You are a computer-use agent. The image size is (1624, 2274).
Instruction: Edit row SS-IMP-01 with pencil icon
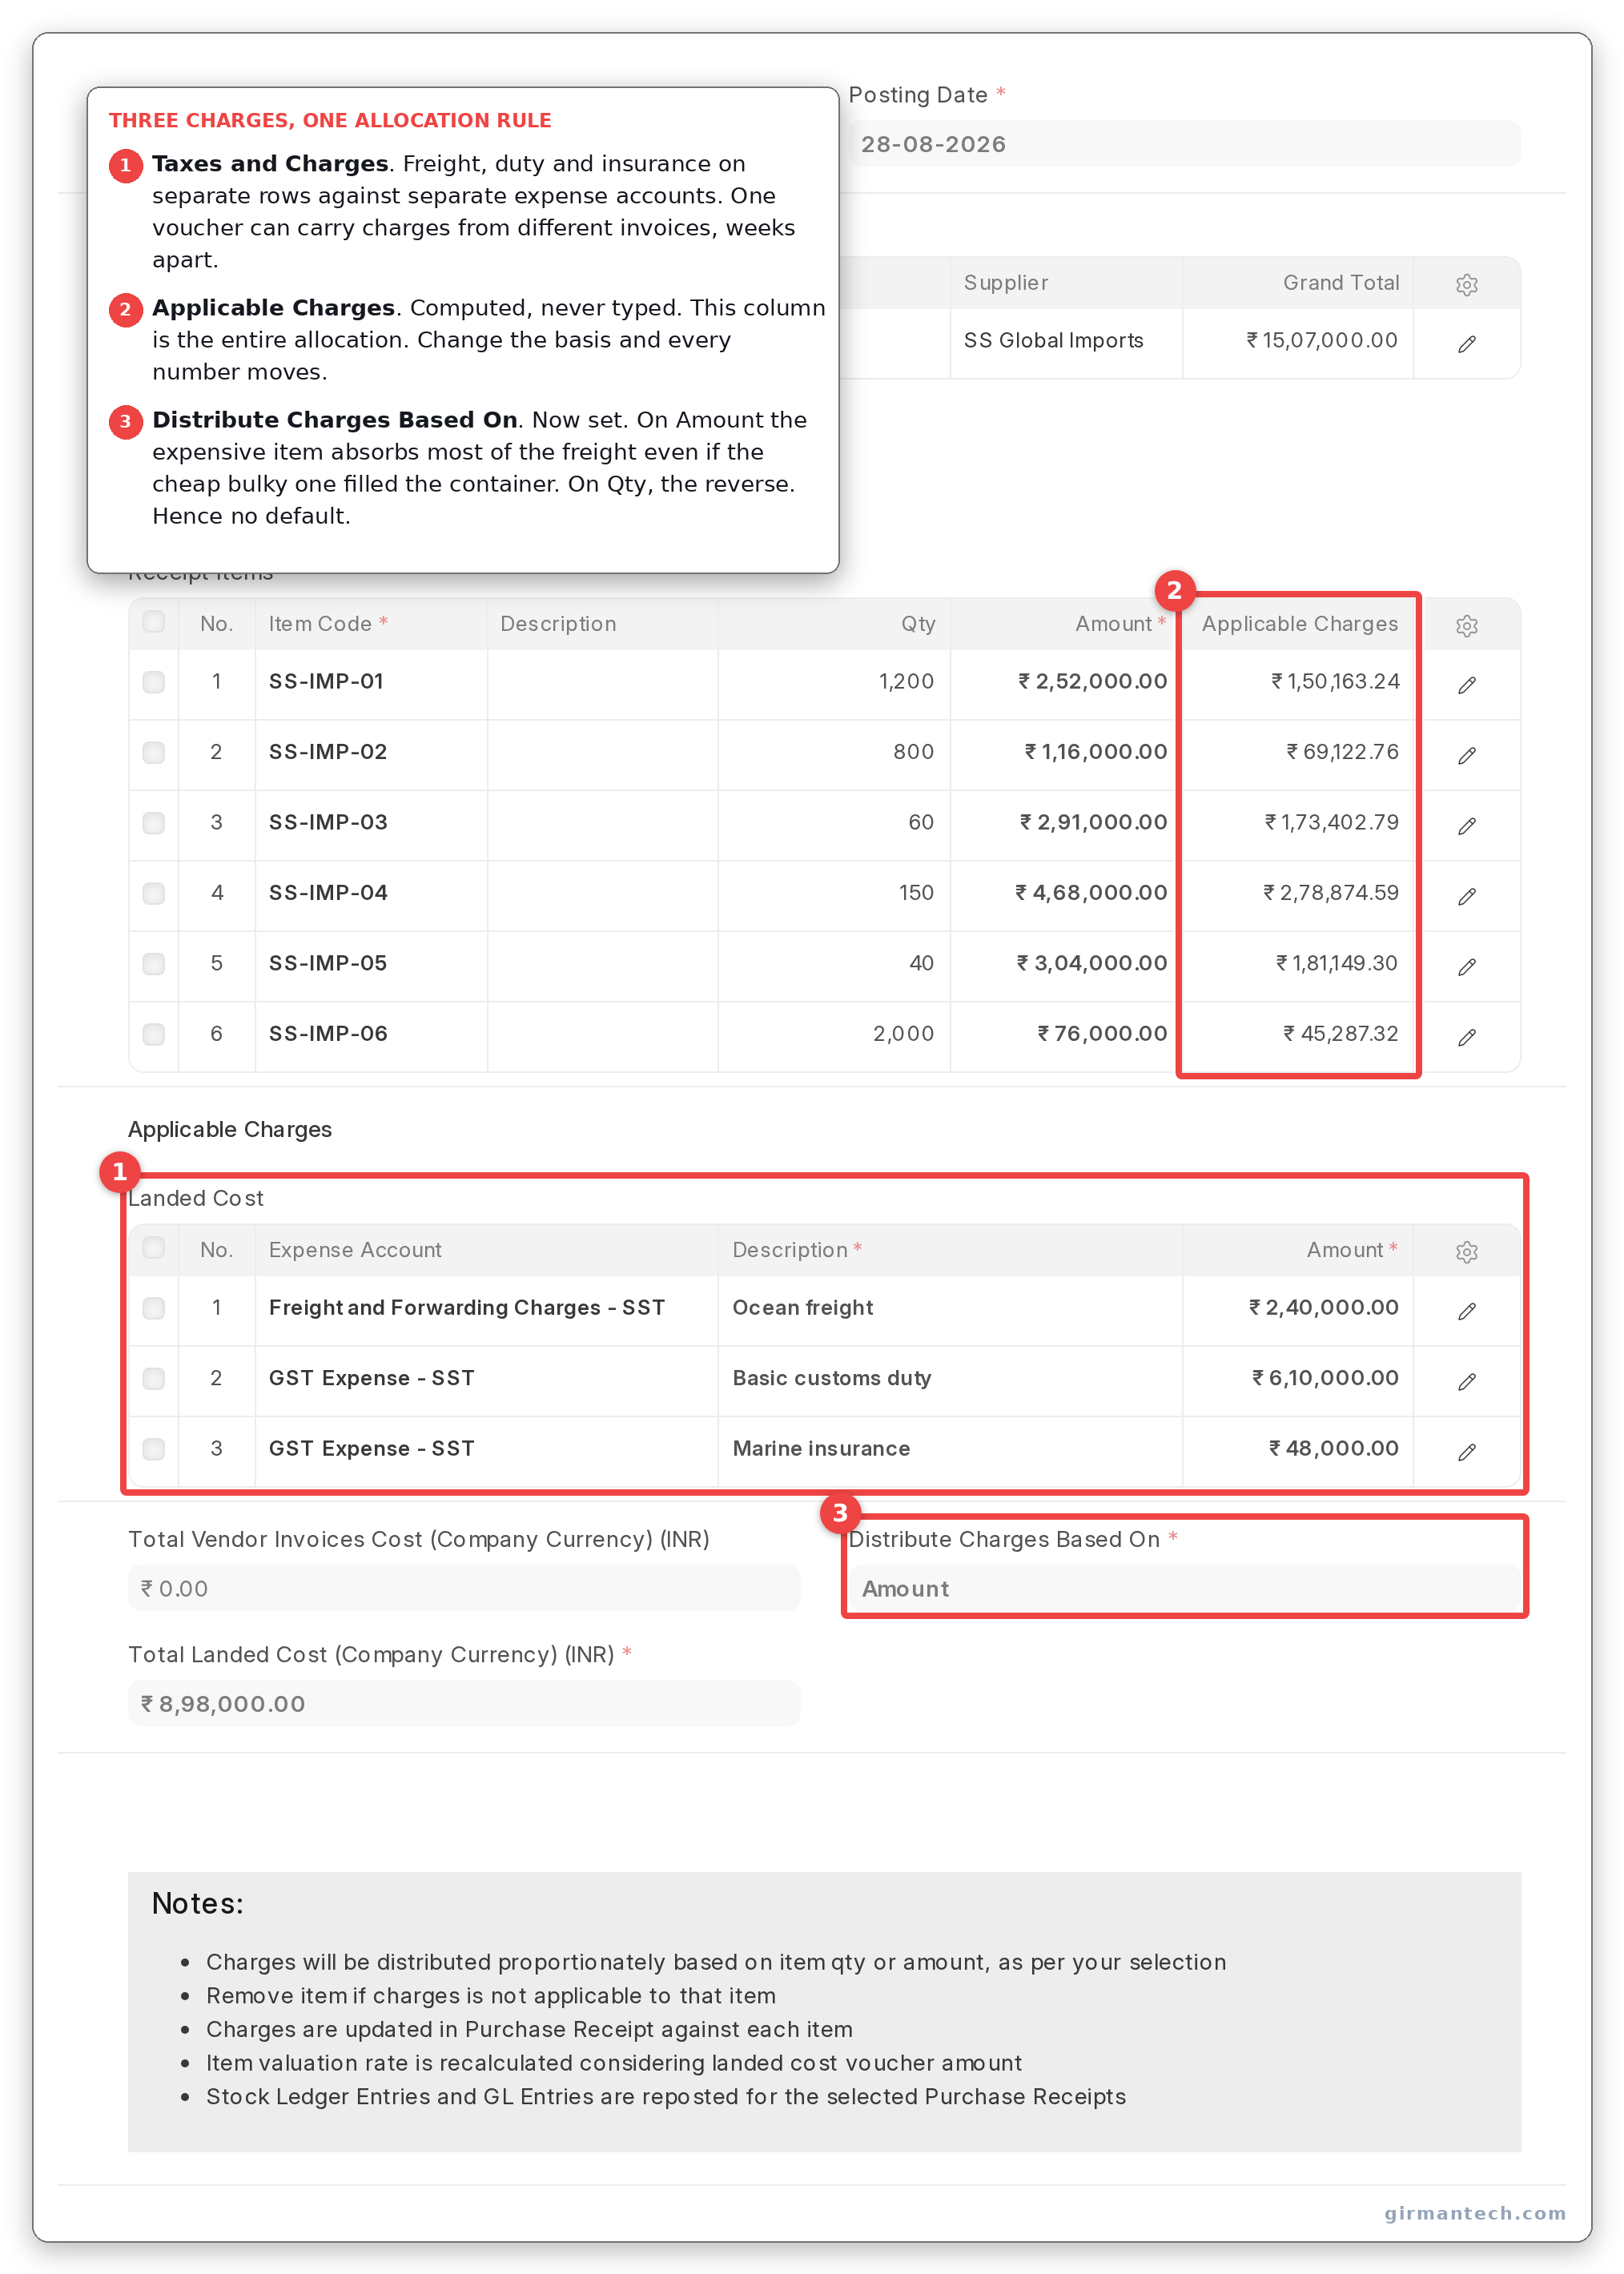click(1466, 684)
